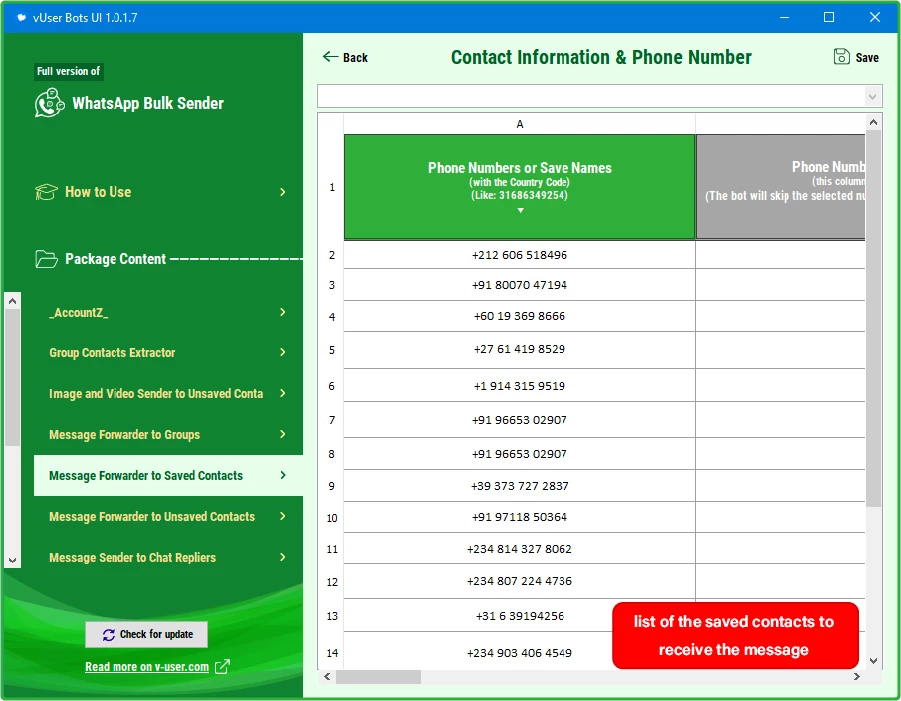901x701 pixels.
Task: Select cell +31 6 39194256
Action: pos(519,616)
